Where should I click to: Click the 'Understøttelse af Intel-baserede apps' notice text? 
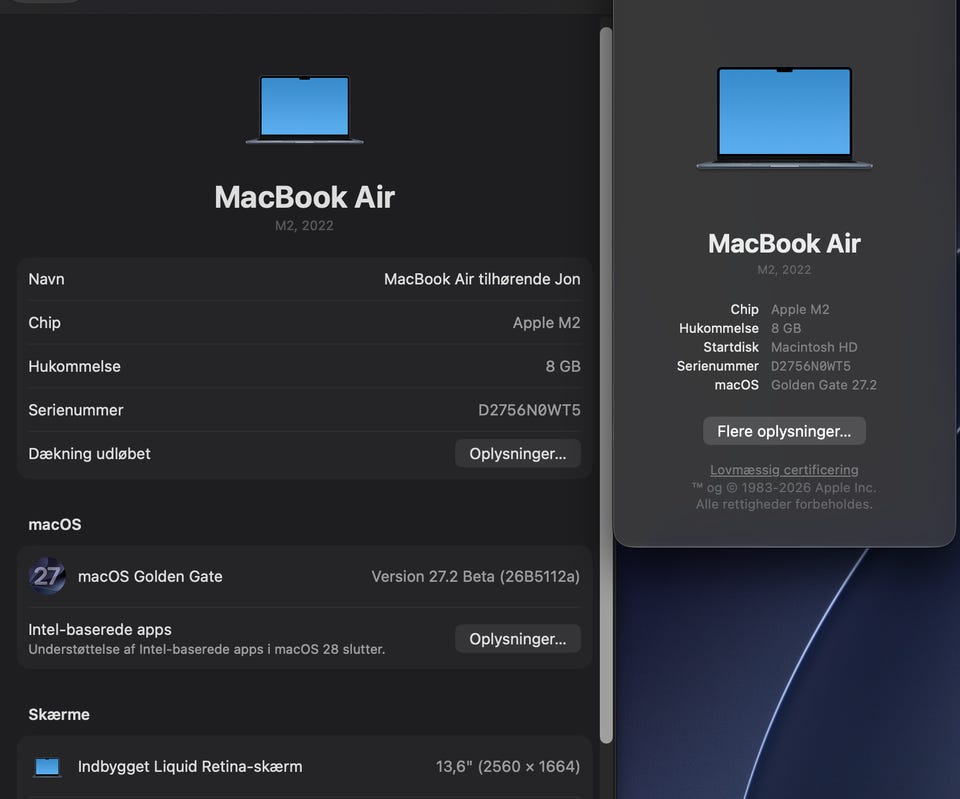pyautogui.click(x=206, y=649)
